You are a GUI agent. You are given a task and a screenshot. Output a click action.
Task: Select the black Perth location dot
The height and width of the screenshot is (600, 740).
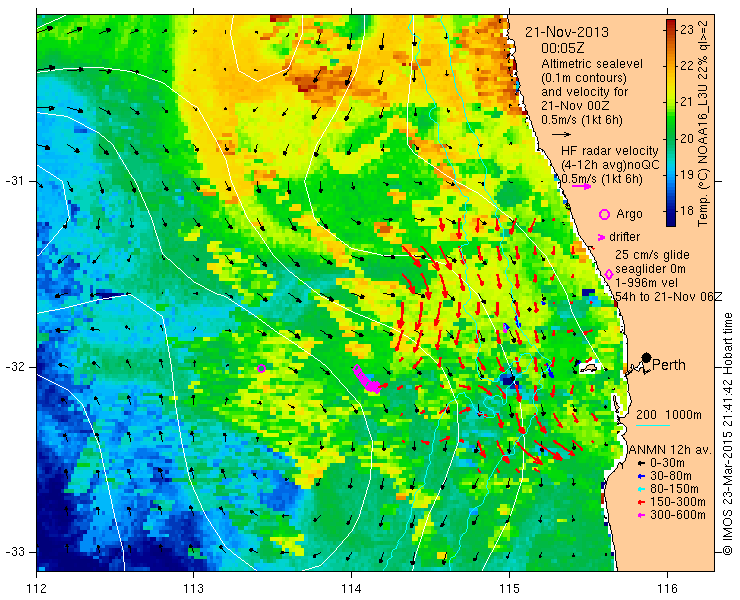coord(647,357)
